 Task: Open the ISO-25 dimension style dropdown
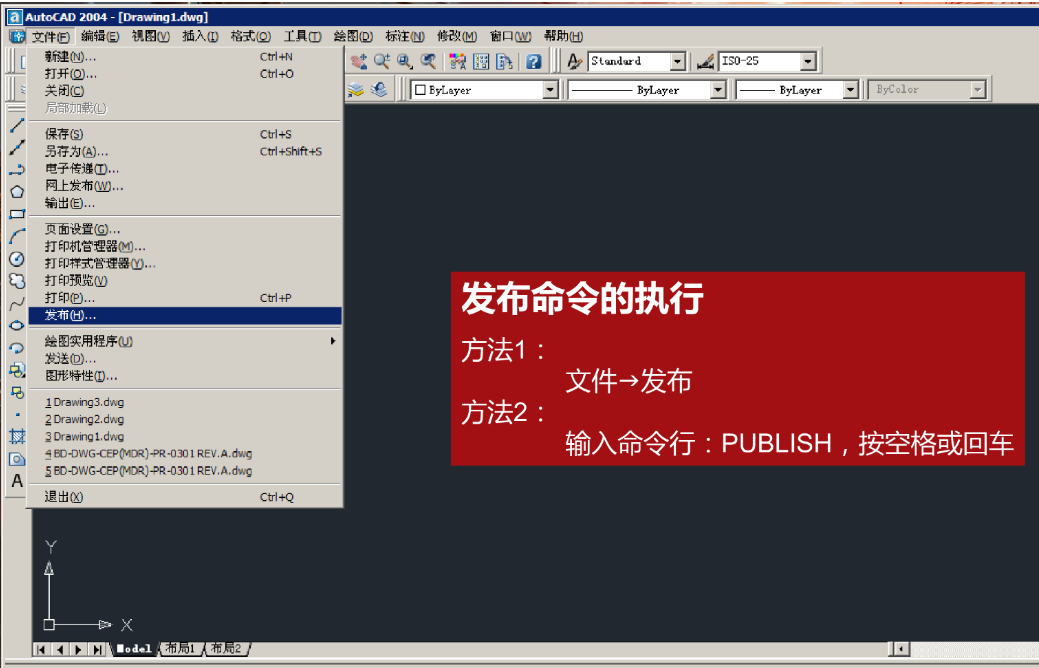(808, 62)
